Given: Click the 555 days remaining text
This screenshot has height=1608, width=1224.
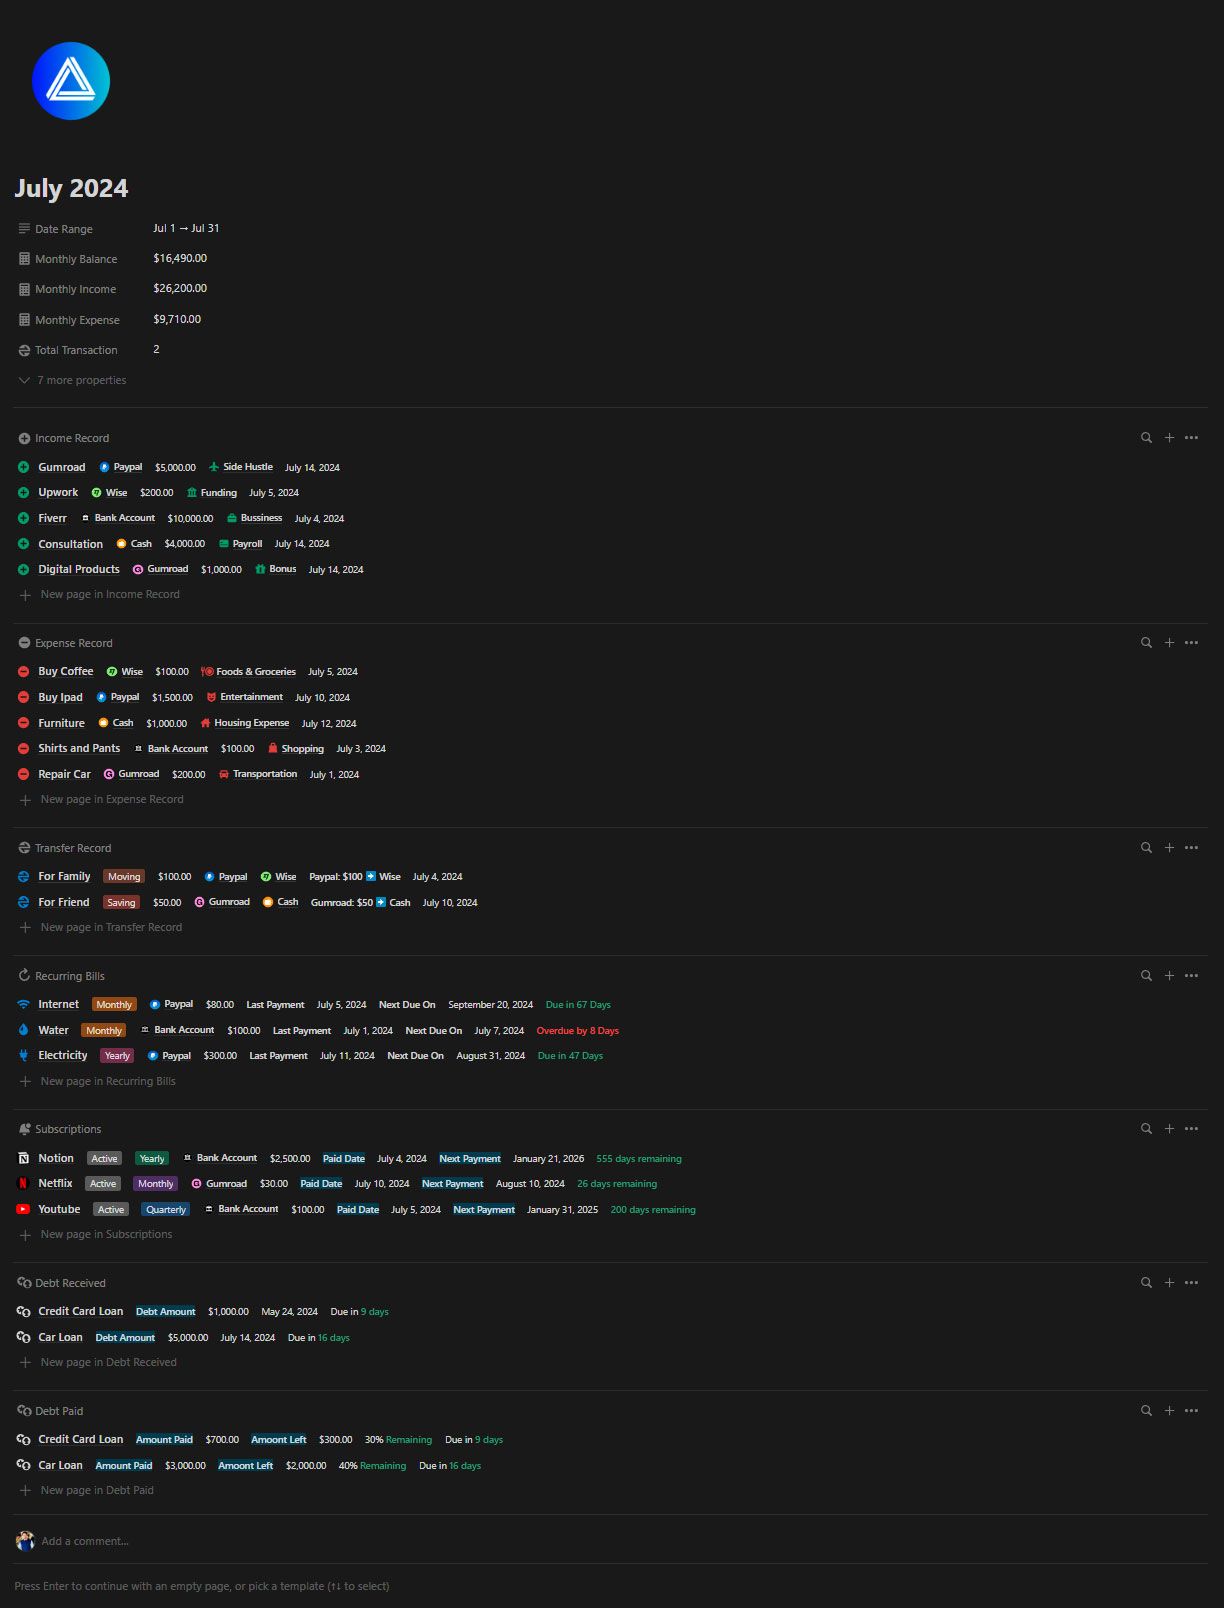Looking at the screenshot, I should pos(639,1158).
